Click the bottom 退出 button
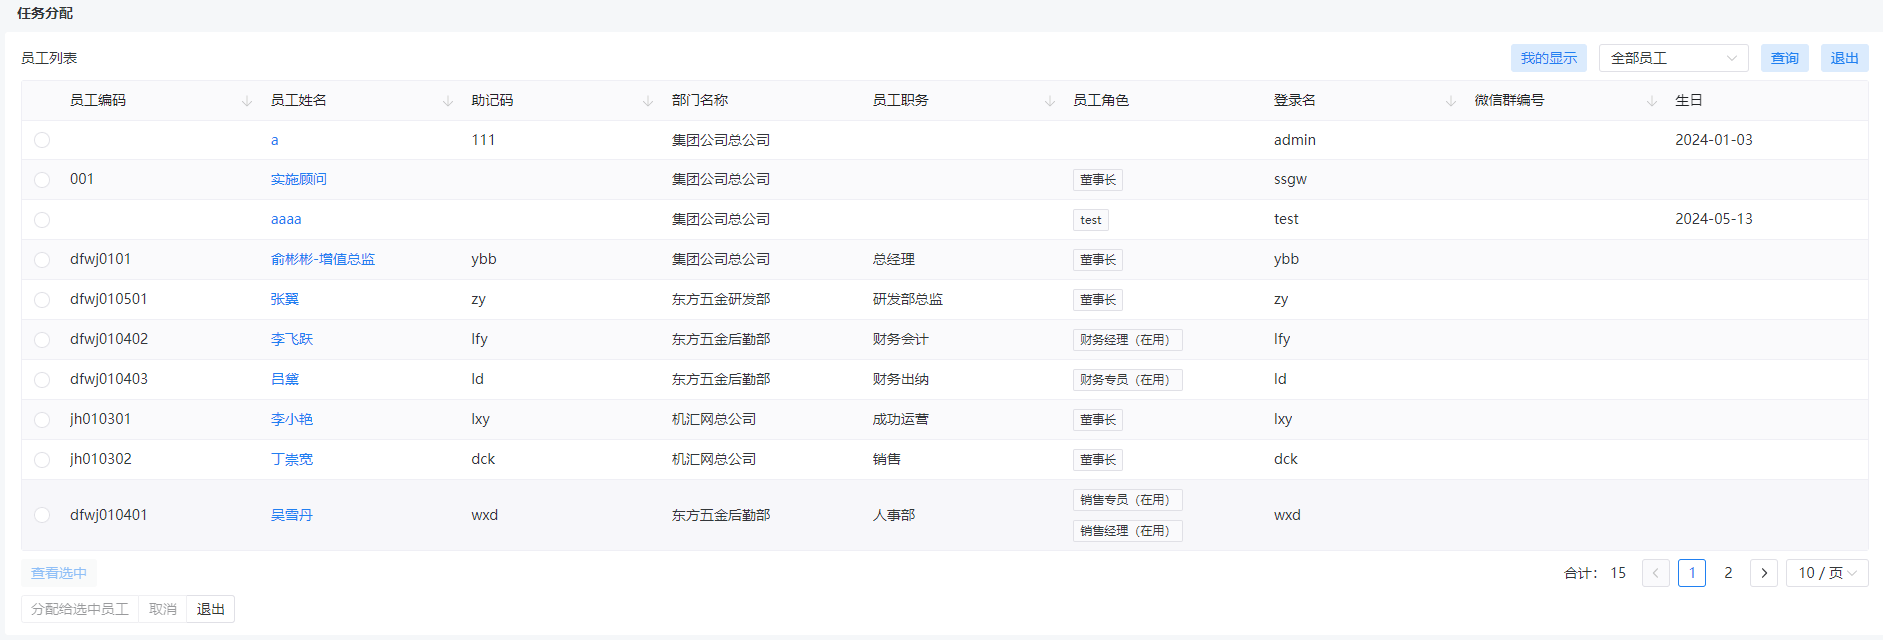The height and width of the screenshot is (640, 1883). coord(211,609)
